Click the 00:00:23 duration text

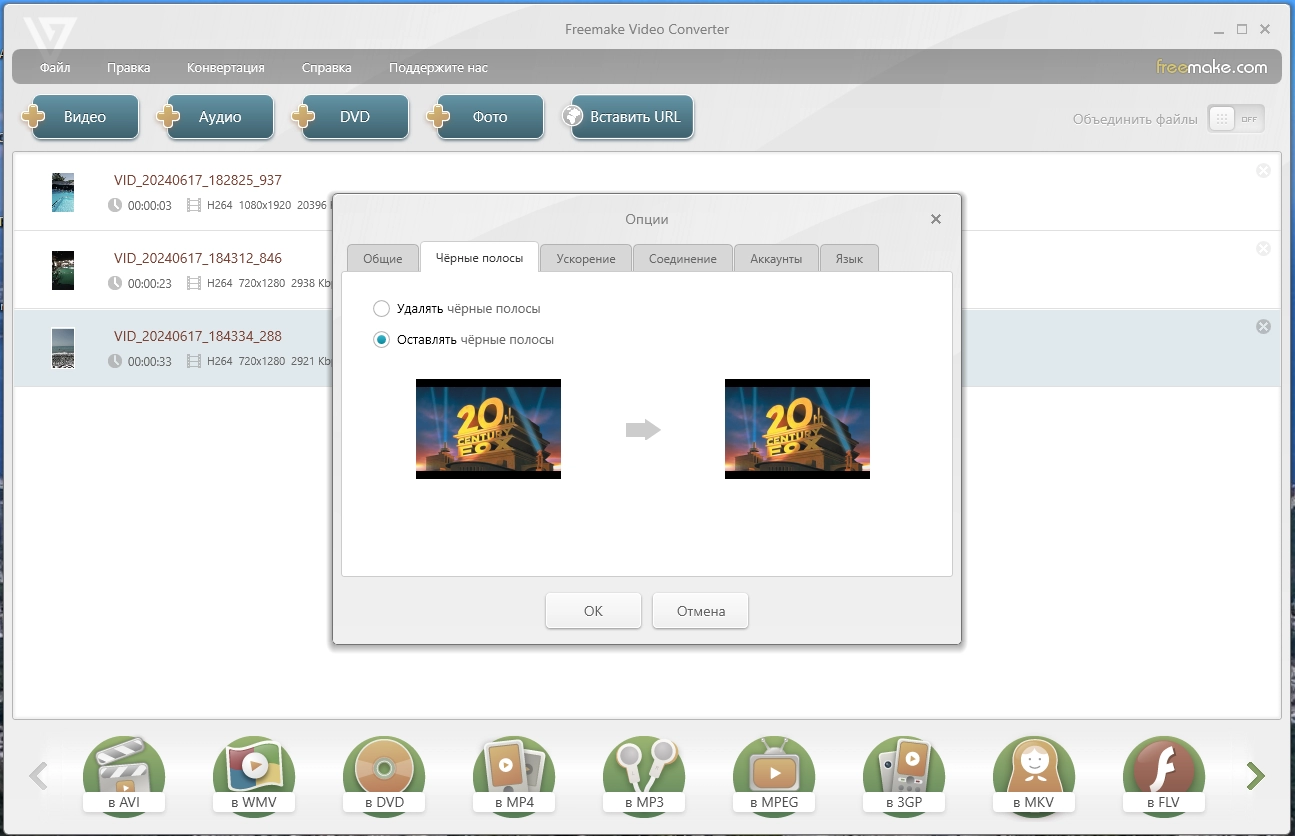coord(150,283)
